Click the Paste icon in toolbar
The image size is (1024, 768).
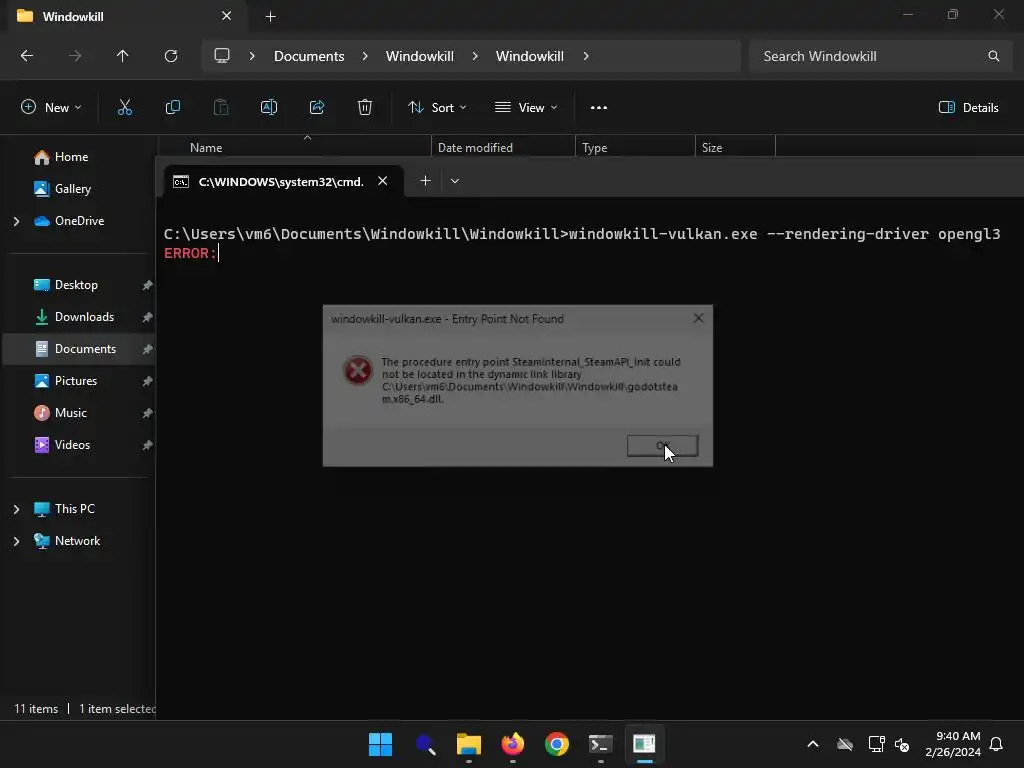click(221, 108)
